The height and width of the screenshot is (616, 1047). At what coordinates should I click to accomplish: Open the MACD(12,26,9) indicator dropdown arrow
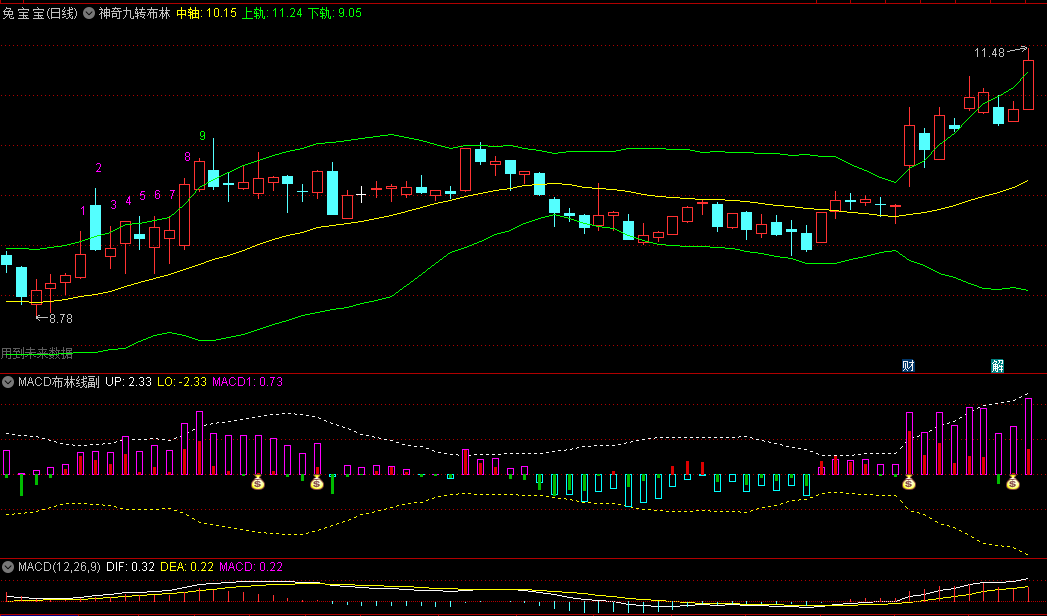pyautogui.click(x=8, y=567)
